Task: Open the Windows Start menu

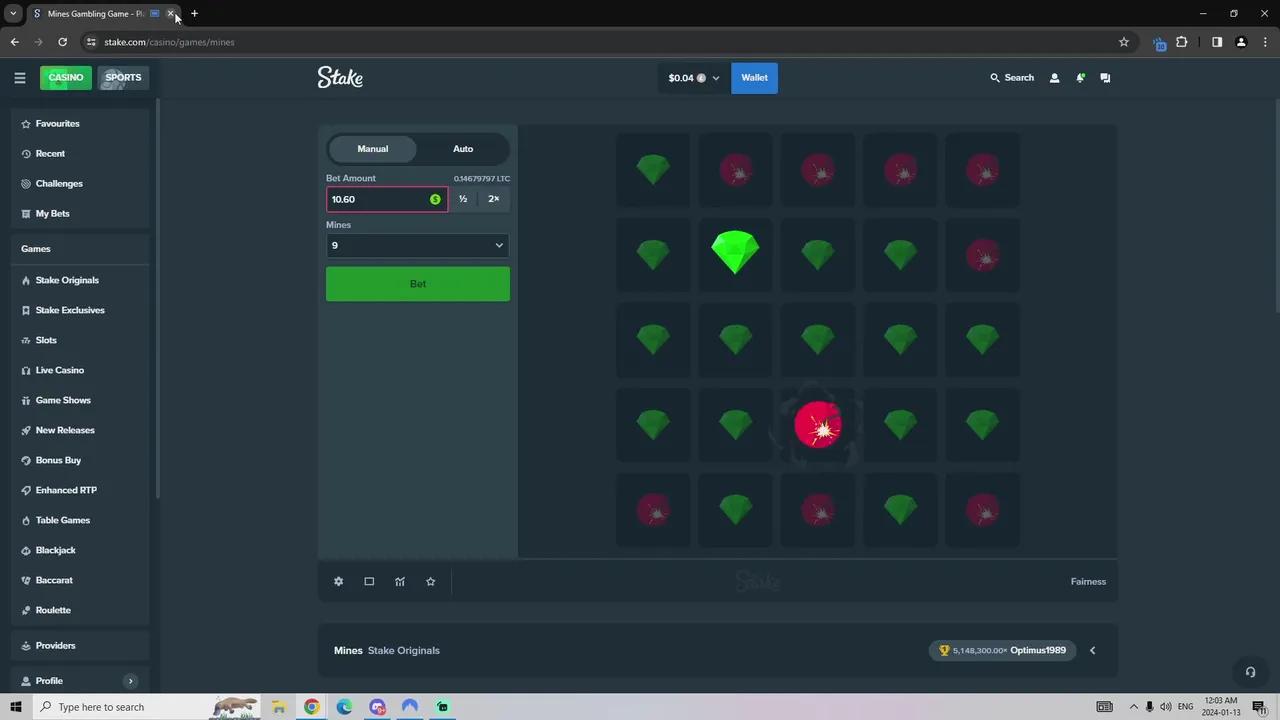Action: (x=15, y=707)
